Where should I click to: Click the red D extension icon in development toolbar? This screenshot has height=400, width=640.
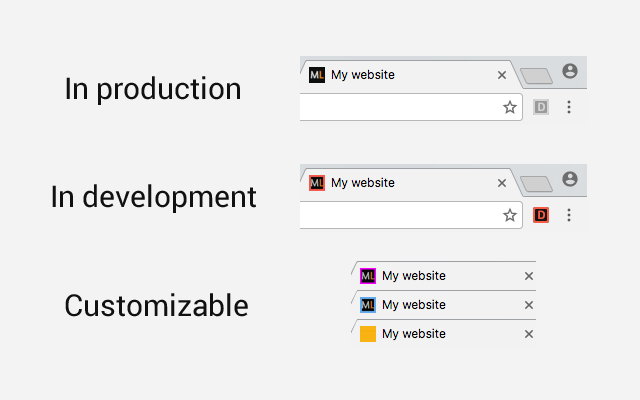(x=541, y=215)
